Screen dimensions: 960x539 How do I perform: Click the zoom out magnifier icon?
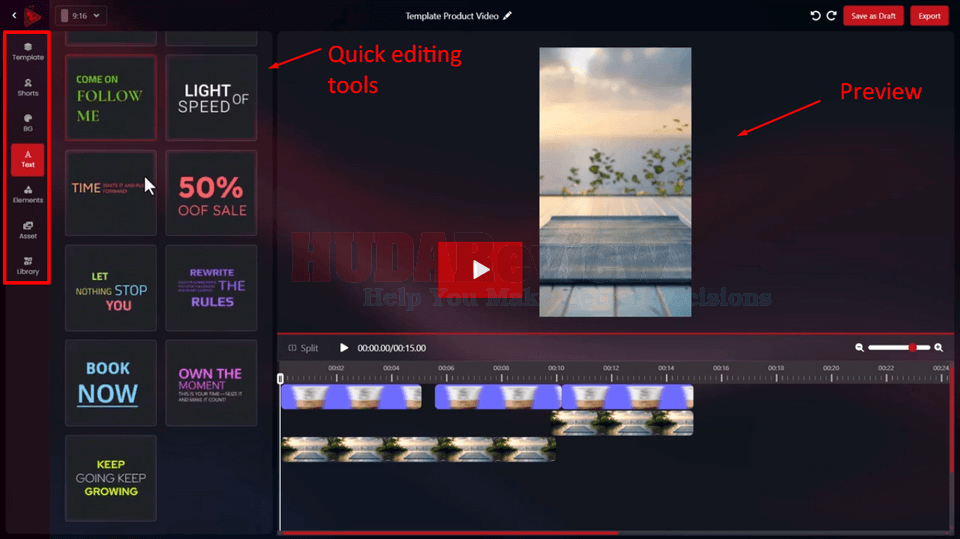(859, 348)
